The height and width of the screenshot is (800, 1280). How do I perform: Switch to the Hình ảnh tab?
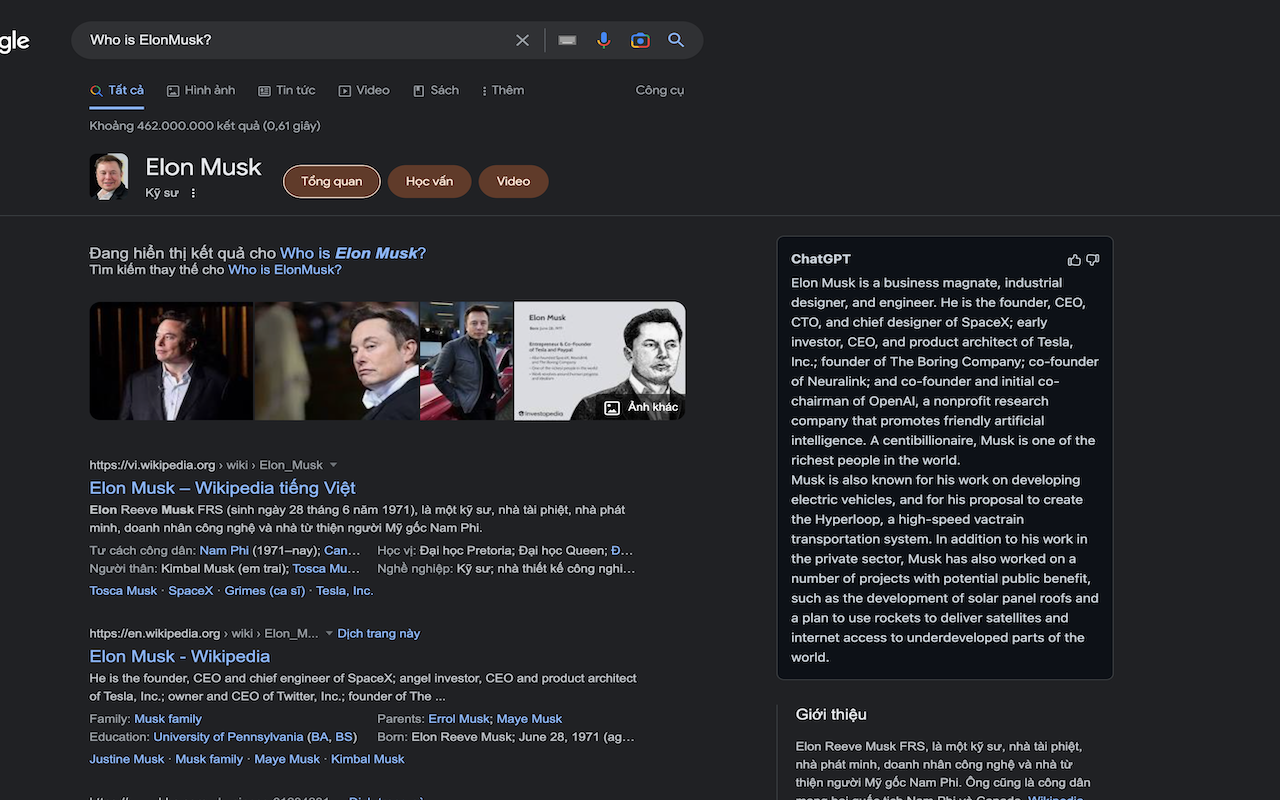(201, 91)
